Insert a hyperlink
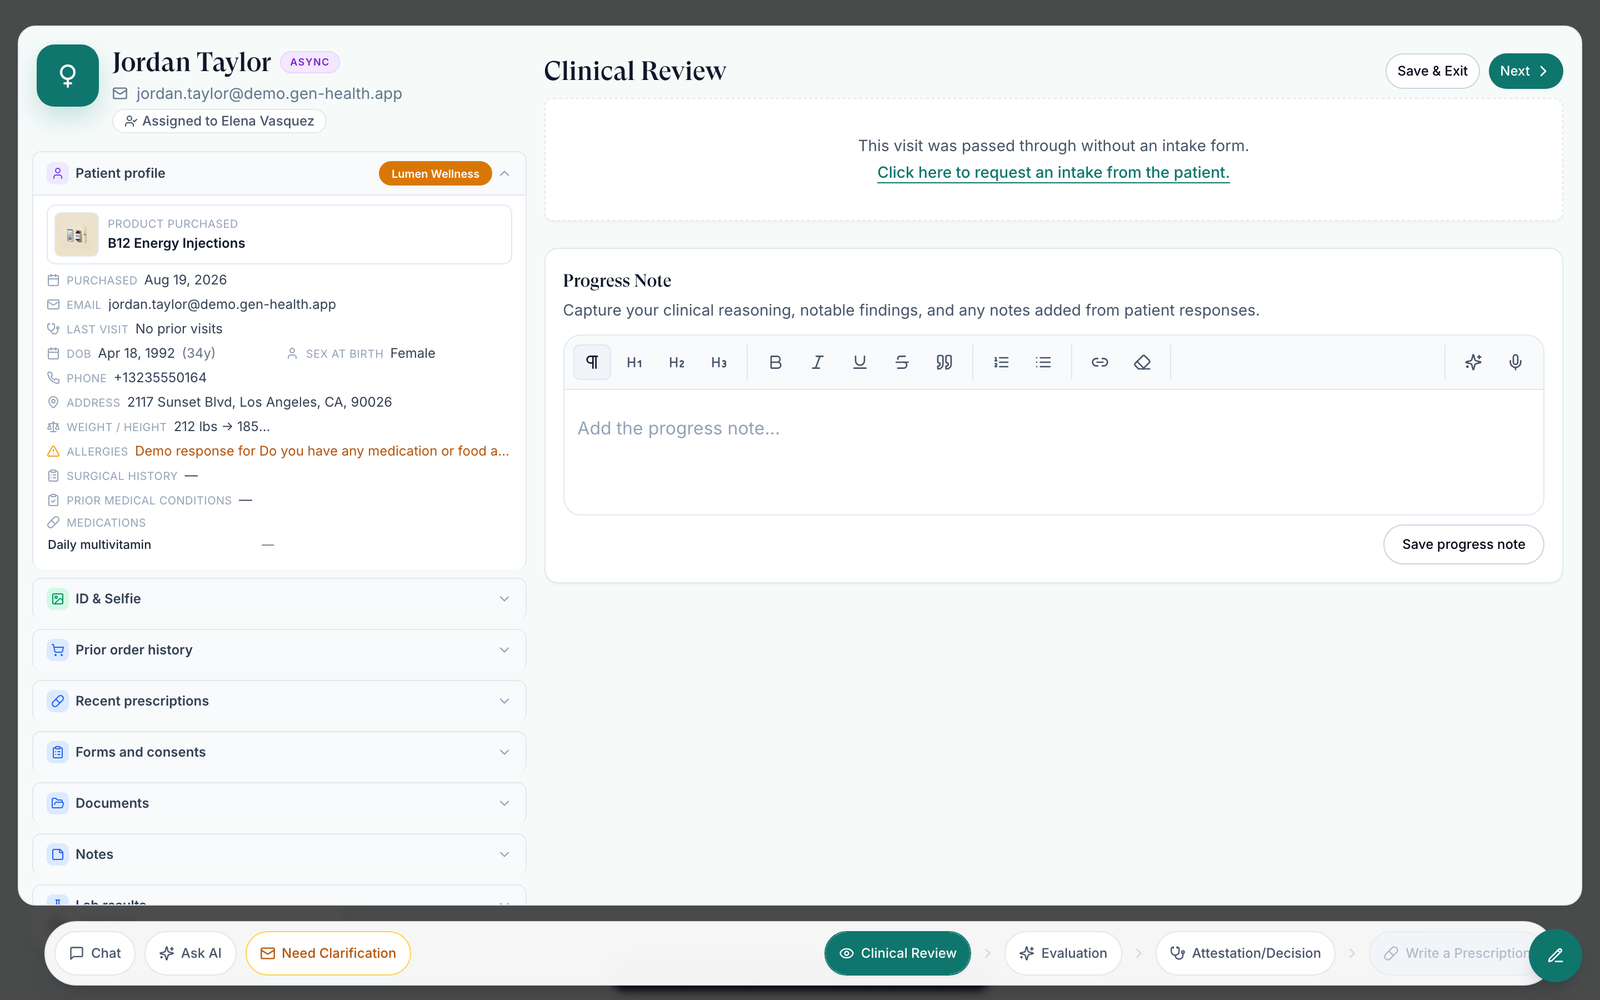Screen dimensions: 1600x1000 click(1100, 362)
